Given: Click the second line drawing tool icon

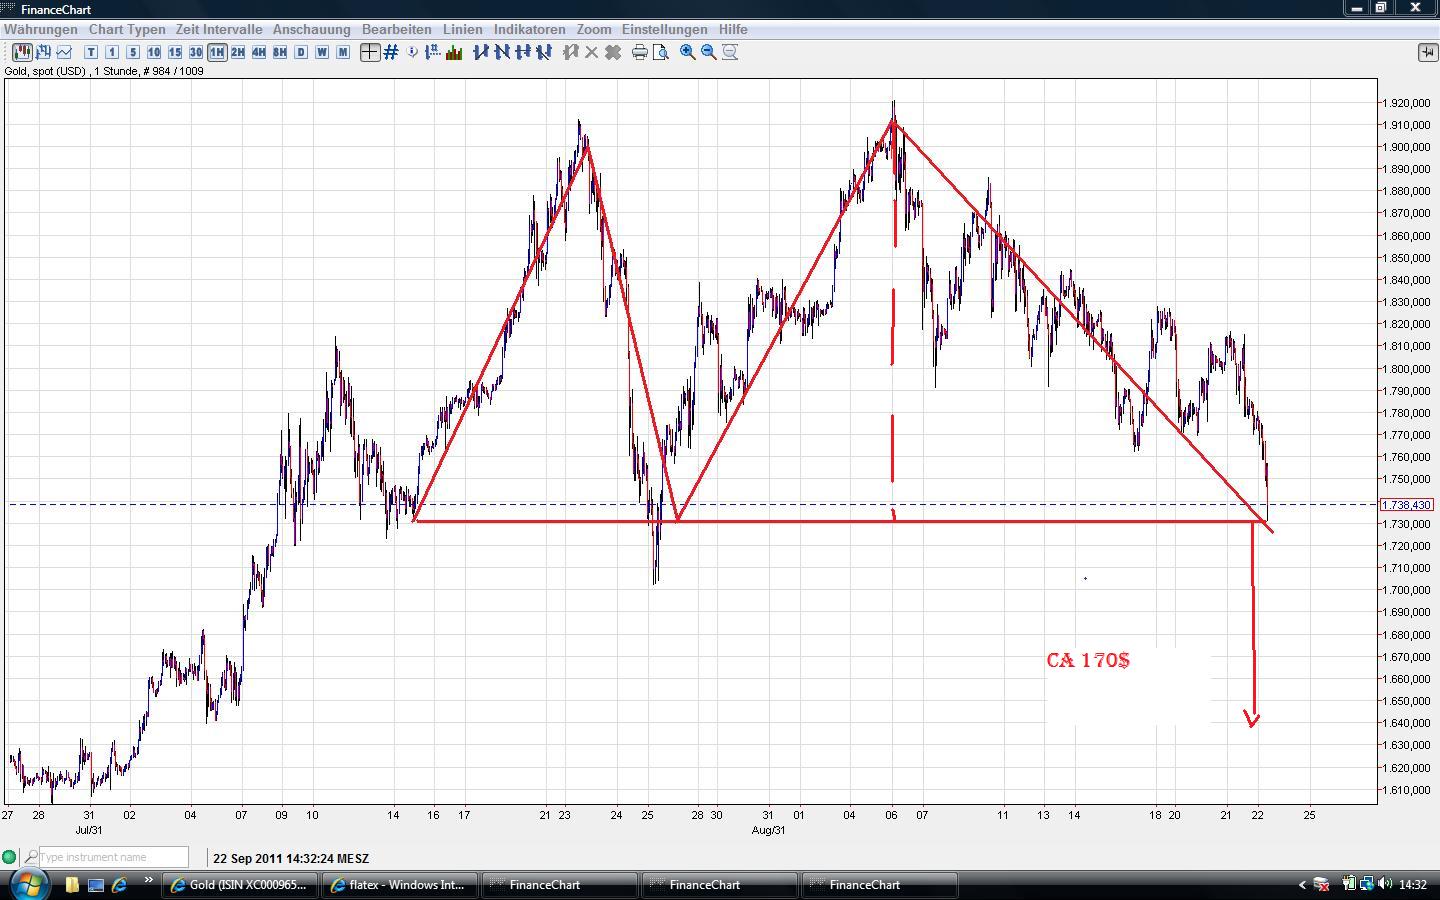Looking at the screenshot, I should [502, 52].
